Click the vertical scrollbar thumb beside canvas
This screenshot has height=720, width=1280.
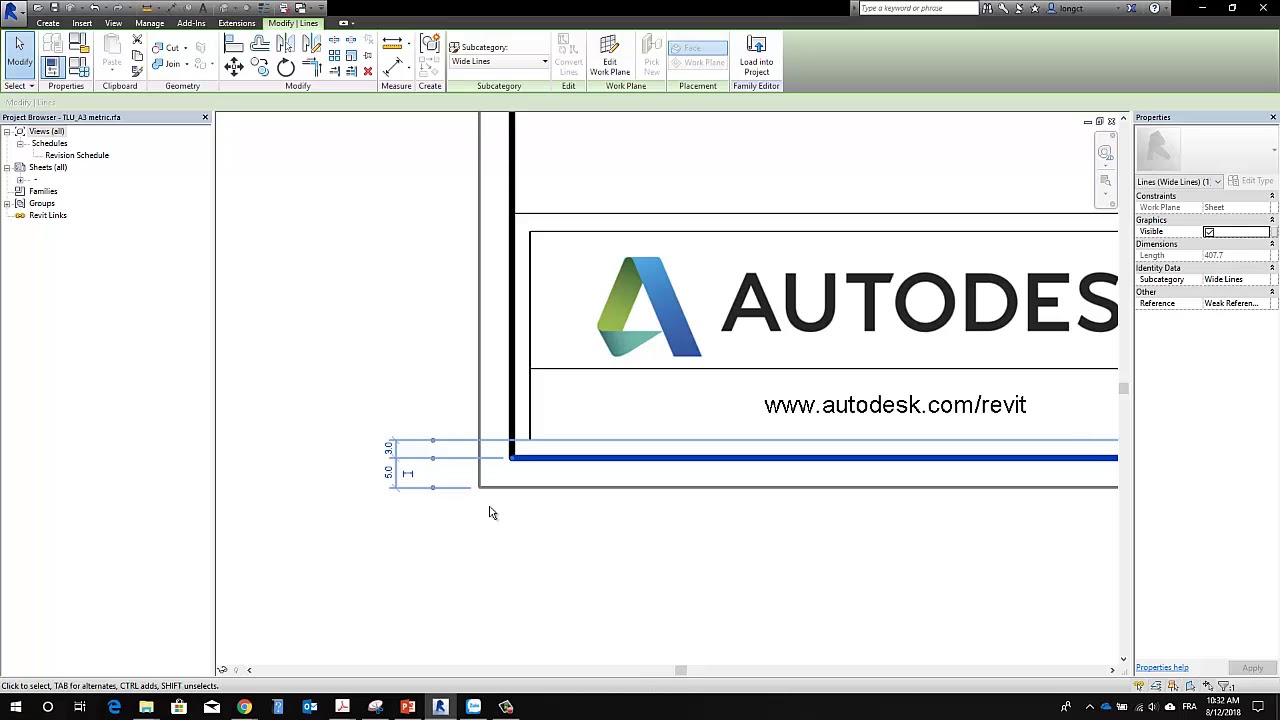coord(1123,388)
